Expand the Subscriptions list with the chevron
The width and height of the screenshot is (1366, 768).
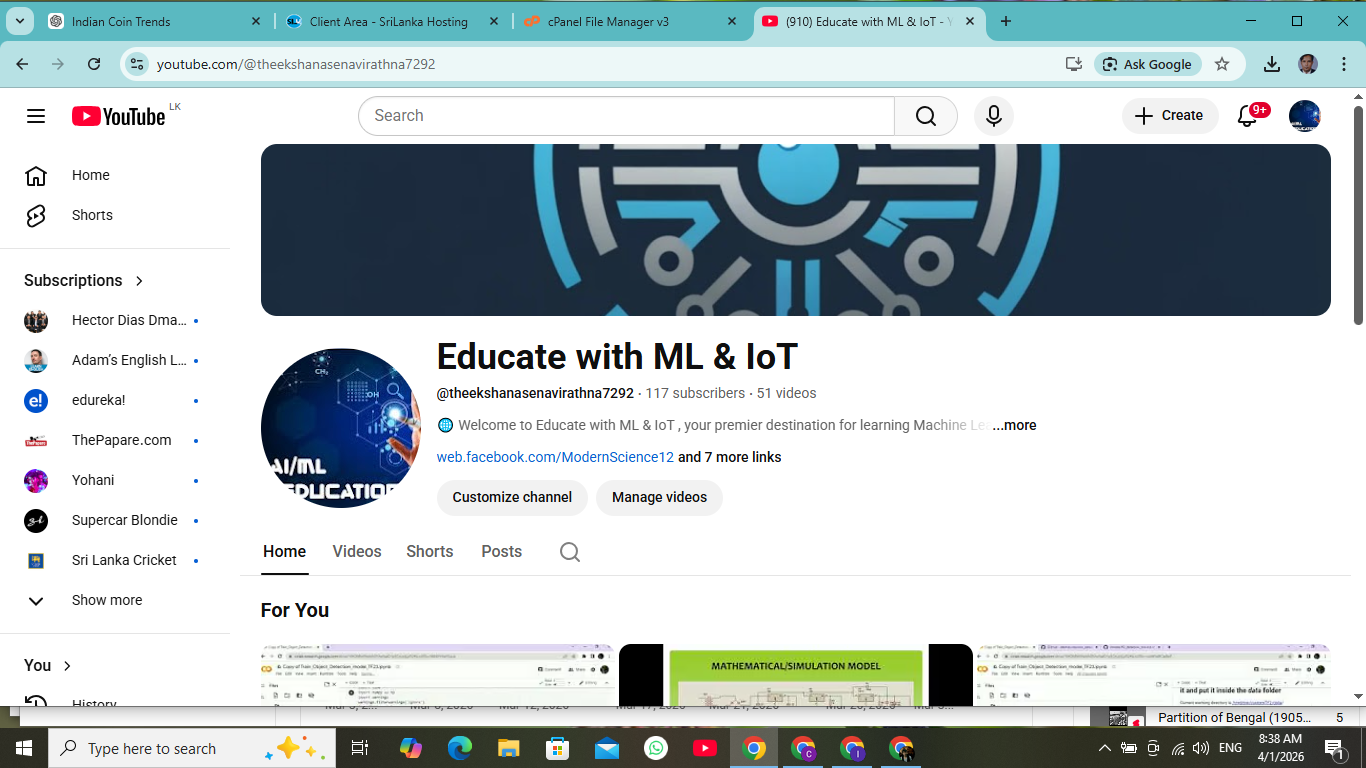[x=139, y=281]
